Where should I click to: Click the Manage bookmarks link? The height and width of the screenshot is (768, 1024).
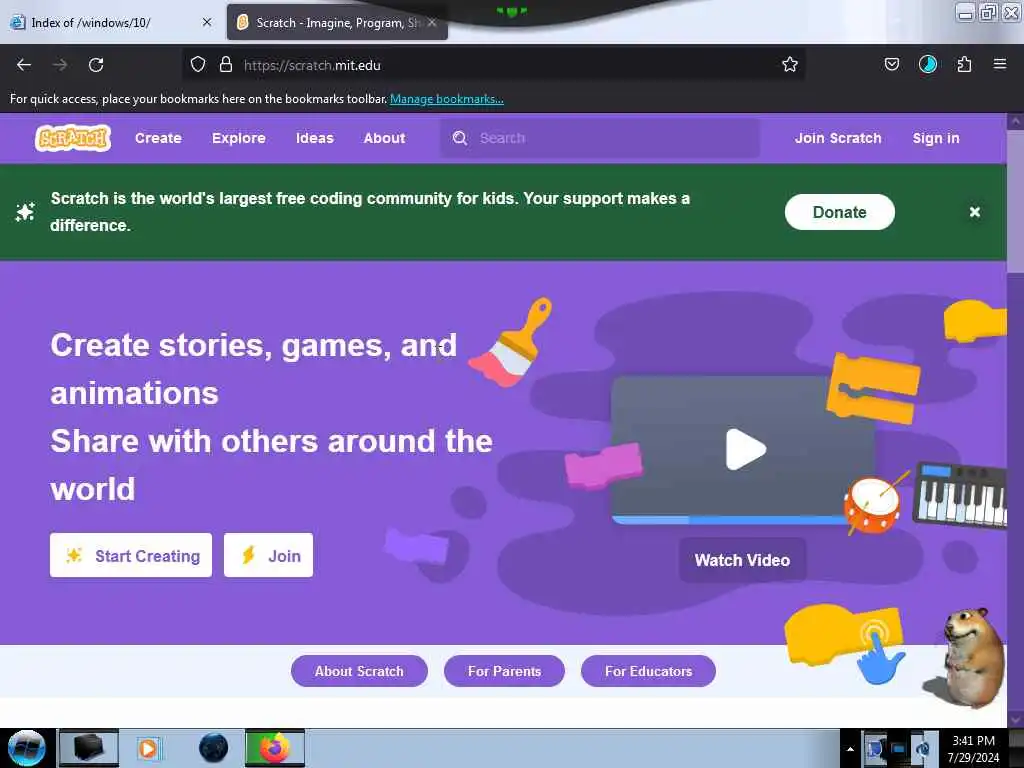coord(447,99)
